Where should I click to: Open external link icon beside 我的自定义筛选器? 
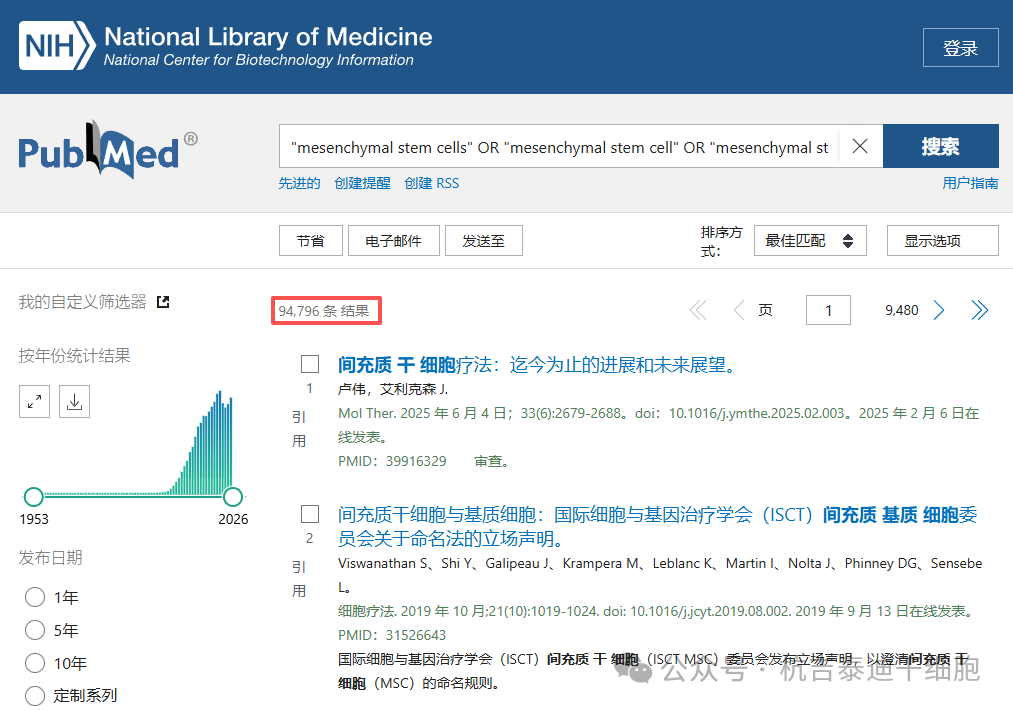coord(163,301)
